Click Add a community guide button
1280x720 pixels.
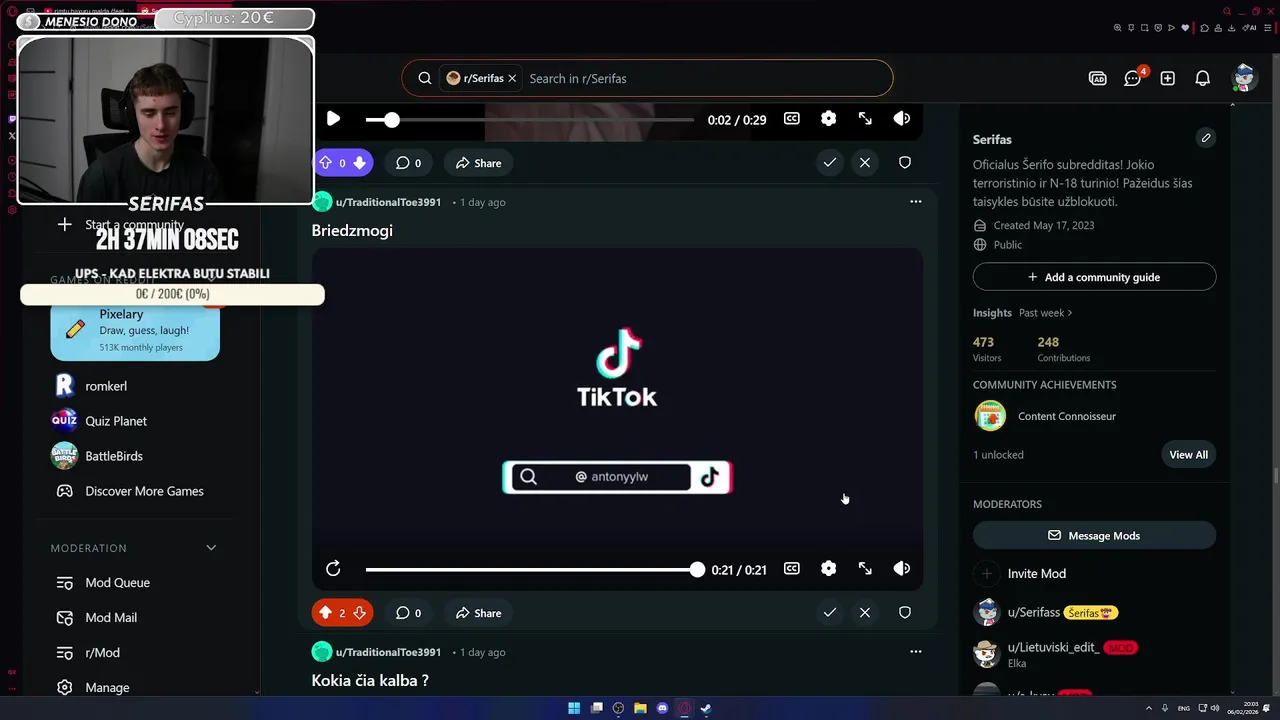point(1094,277)
